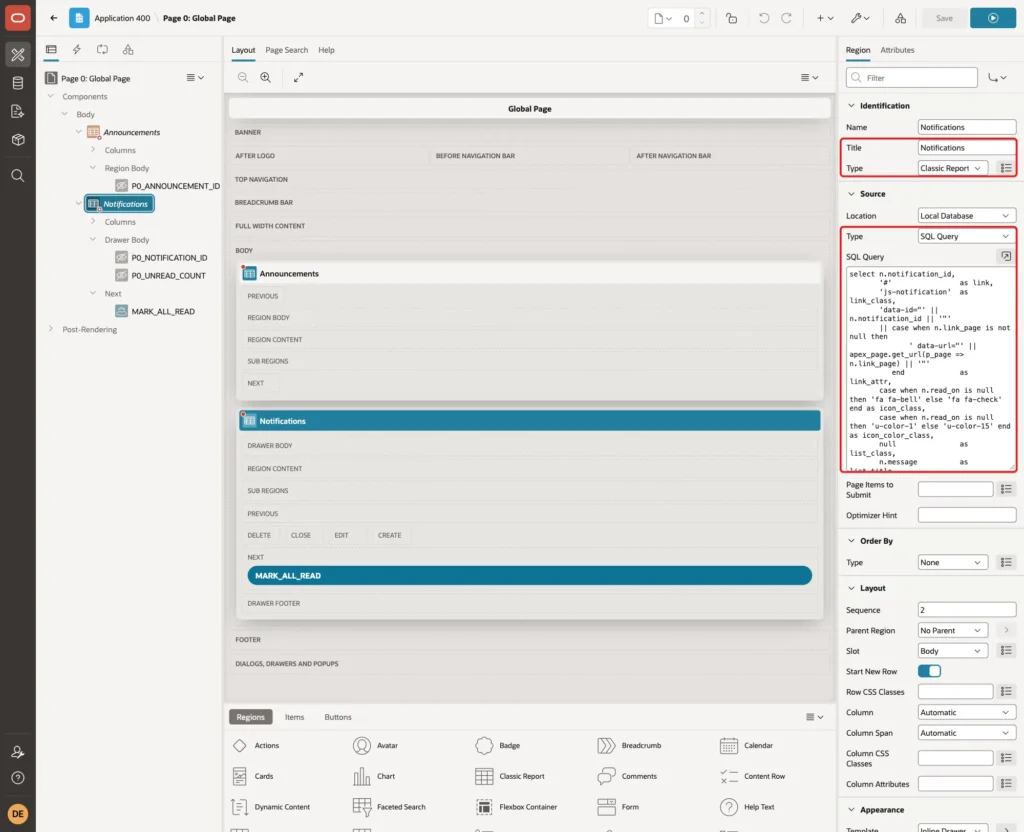Viewport: 1024px width, 832px height.
Task: Select the Announcements region header in layout
Action: coord(530,274)
